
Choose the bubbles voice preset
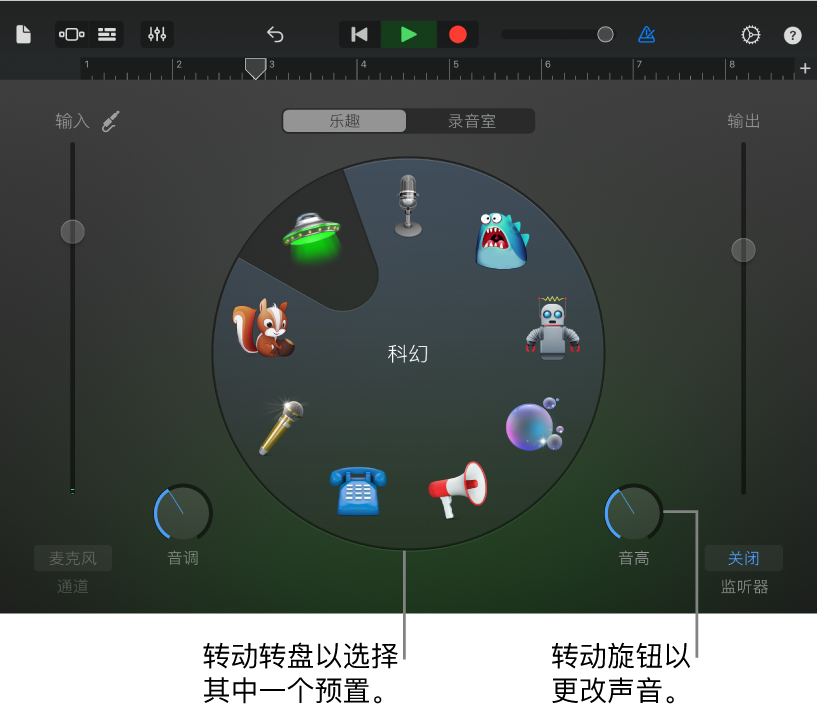[534, 424]
